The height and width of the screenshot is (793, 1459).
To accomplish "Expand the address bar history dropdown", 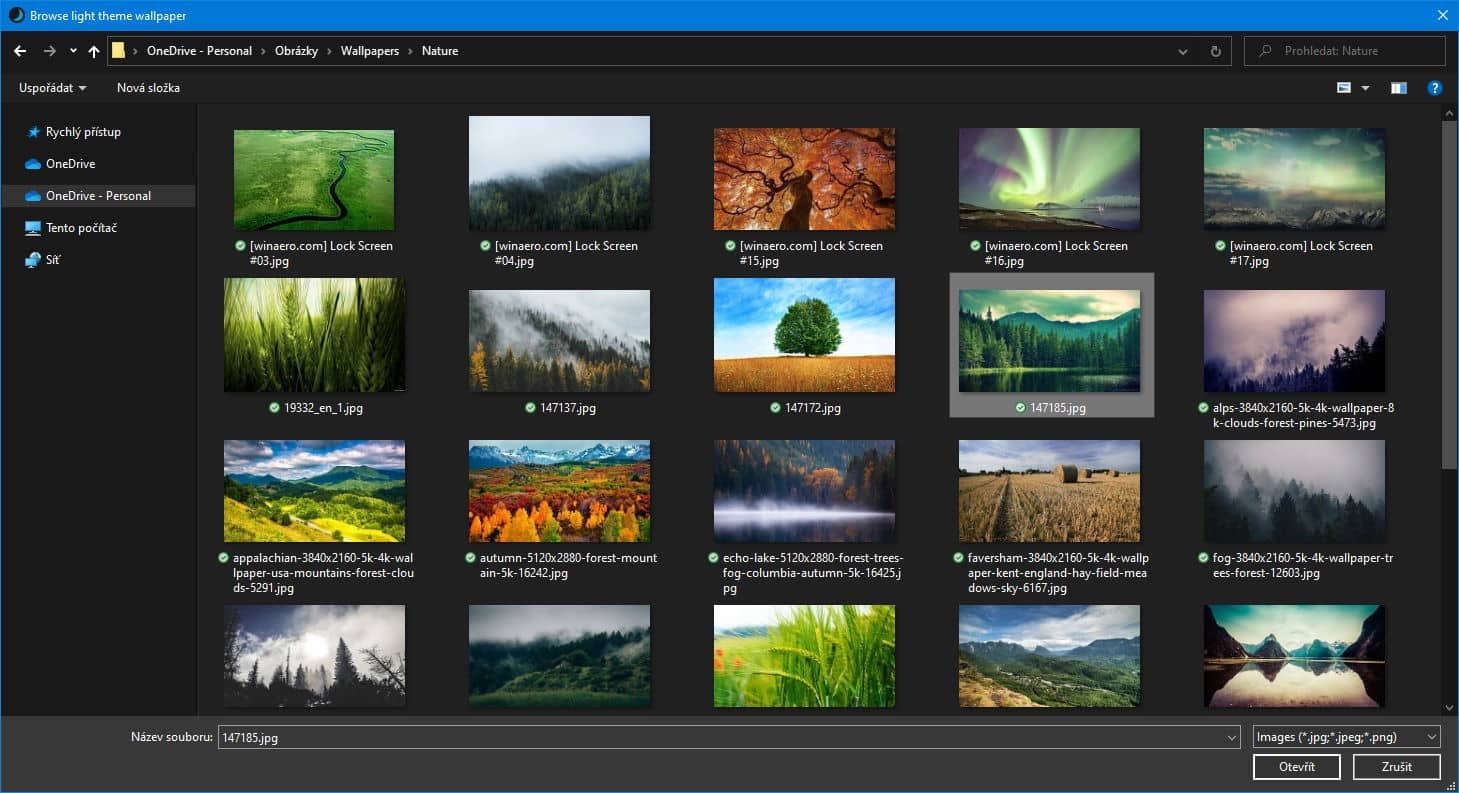I will pyautogui.click(x=1183, y=51).
